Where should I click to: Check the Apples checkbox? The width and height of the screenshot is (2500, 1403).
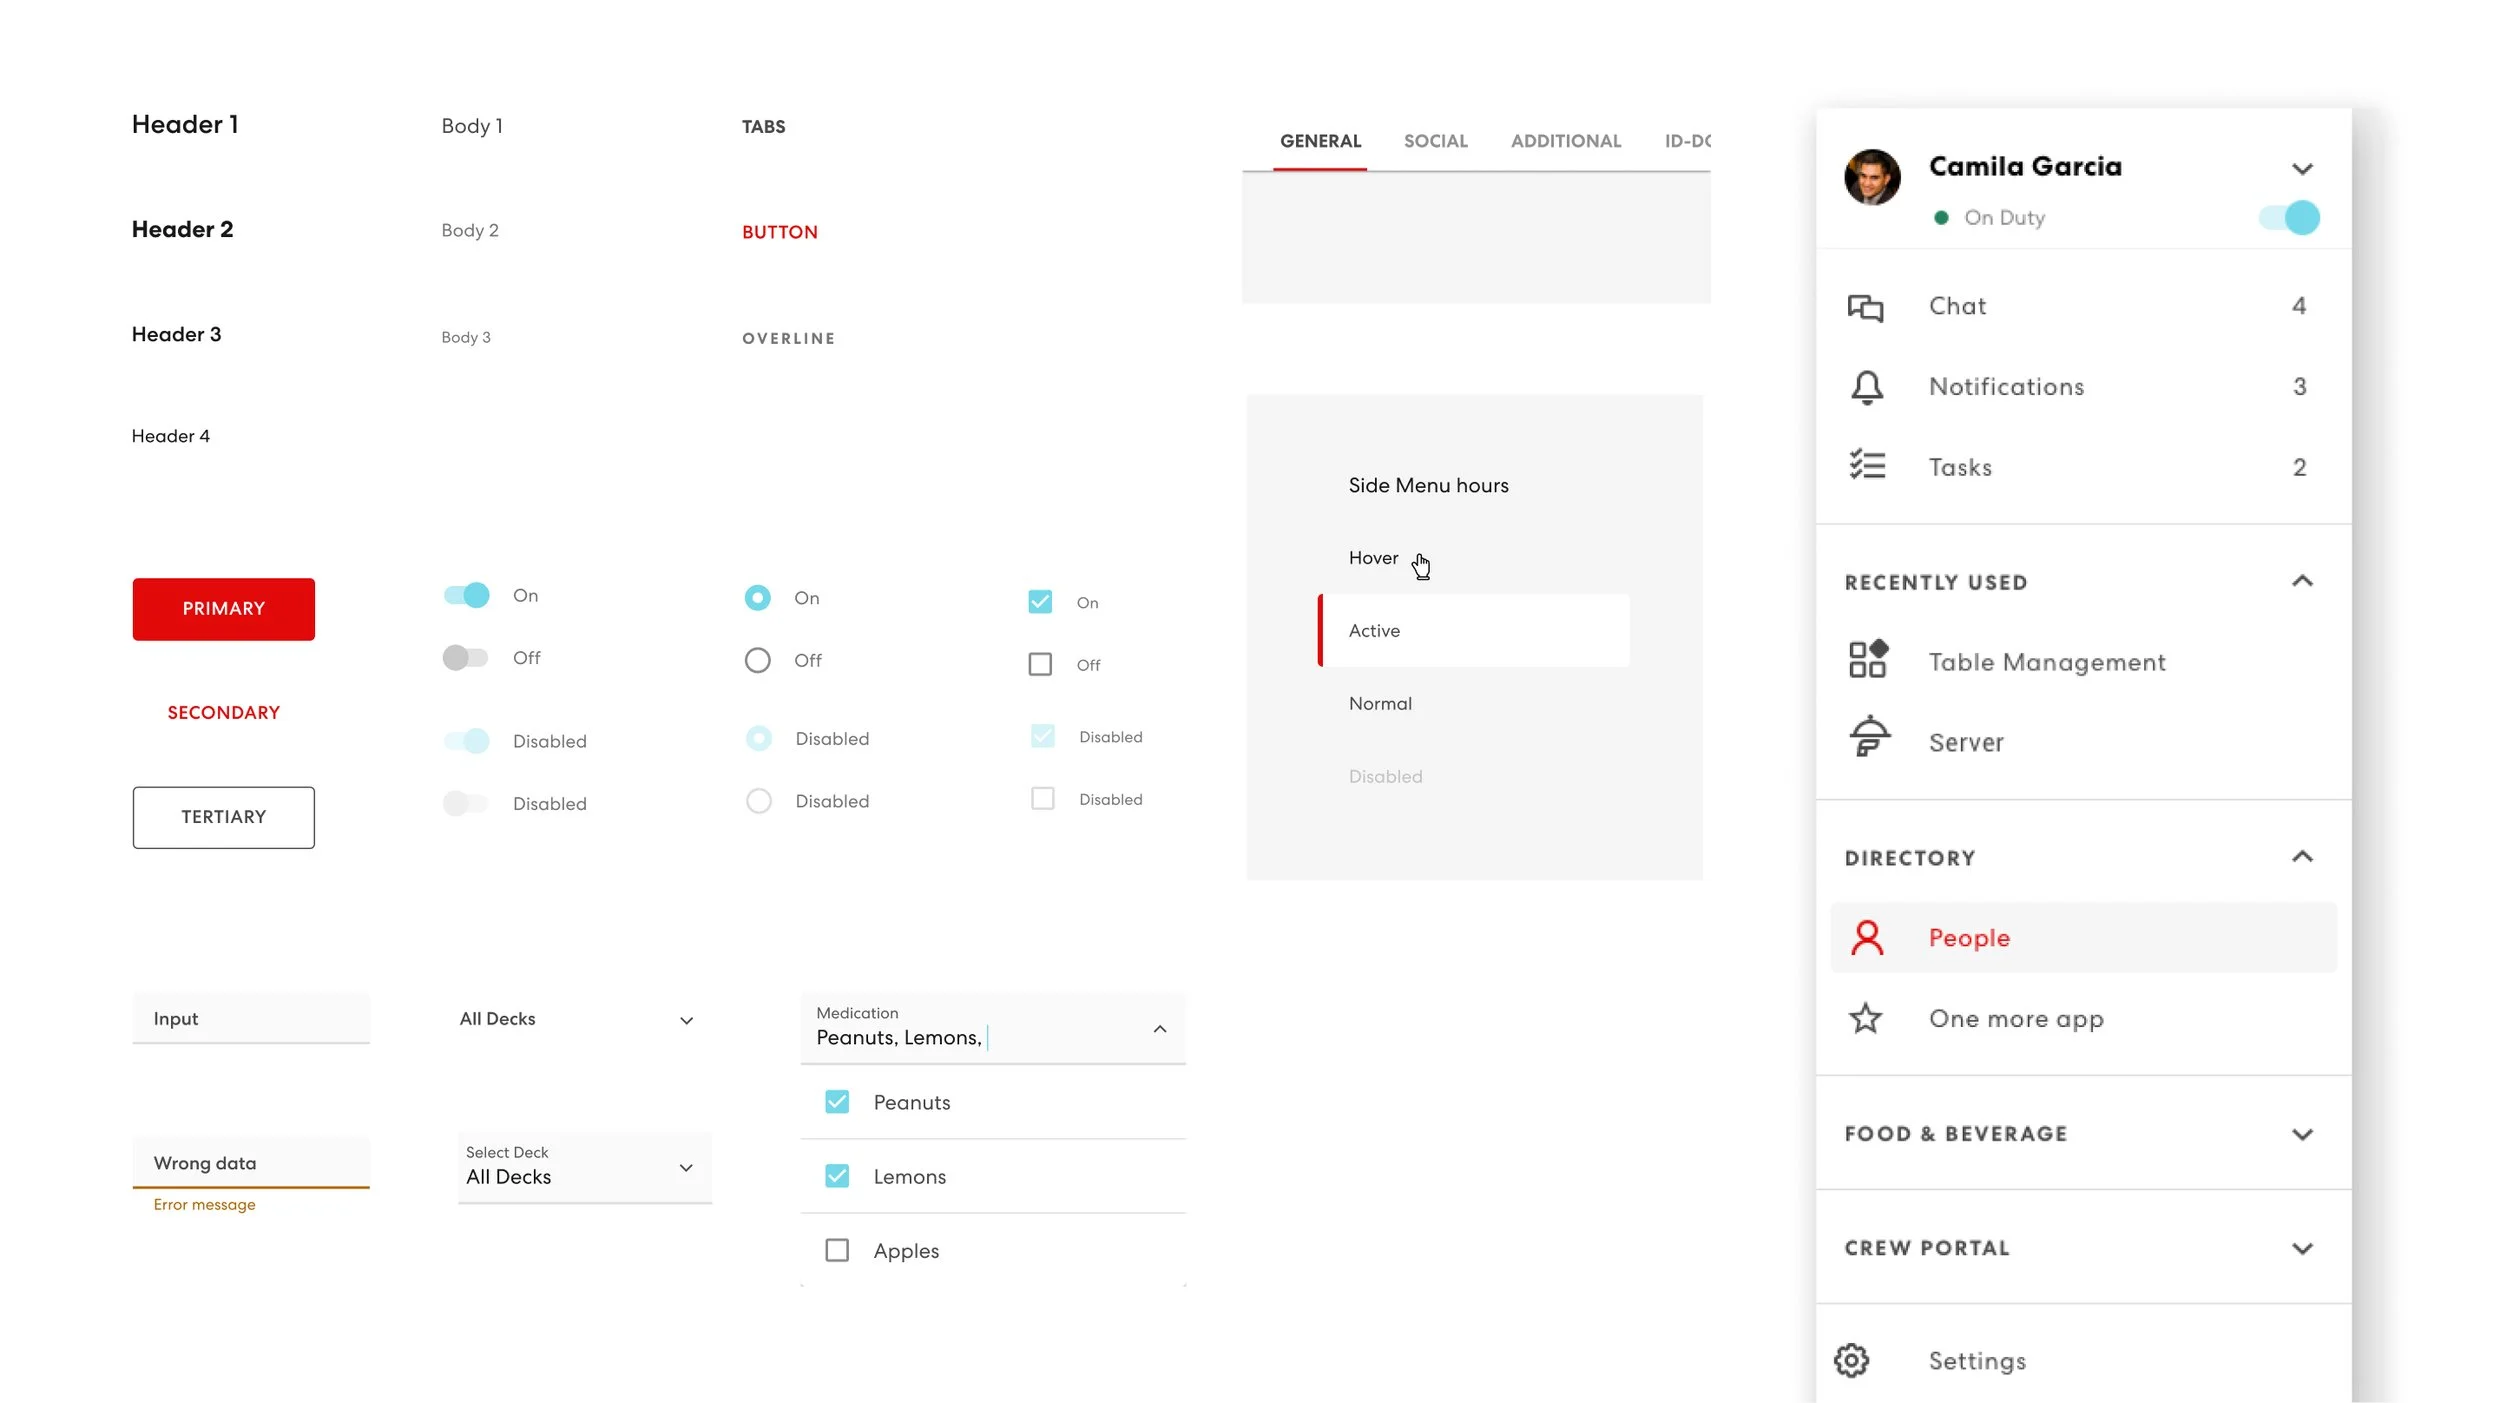837,1250
